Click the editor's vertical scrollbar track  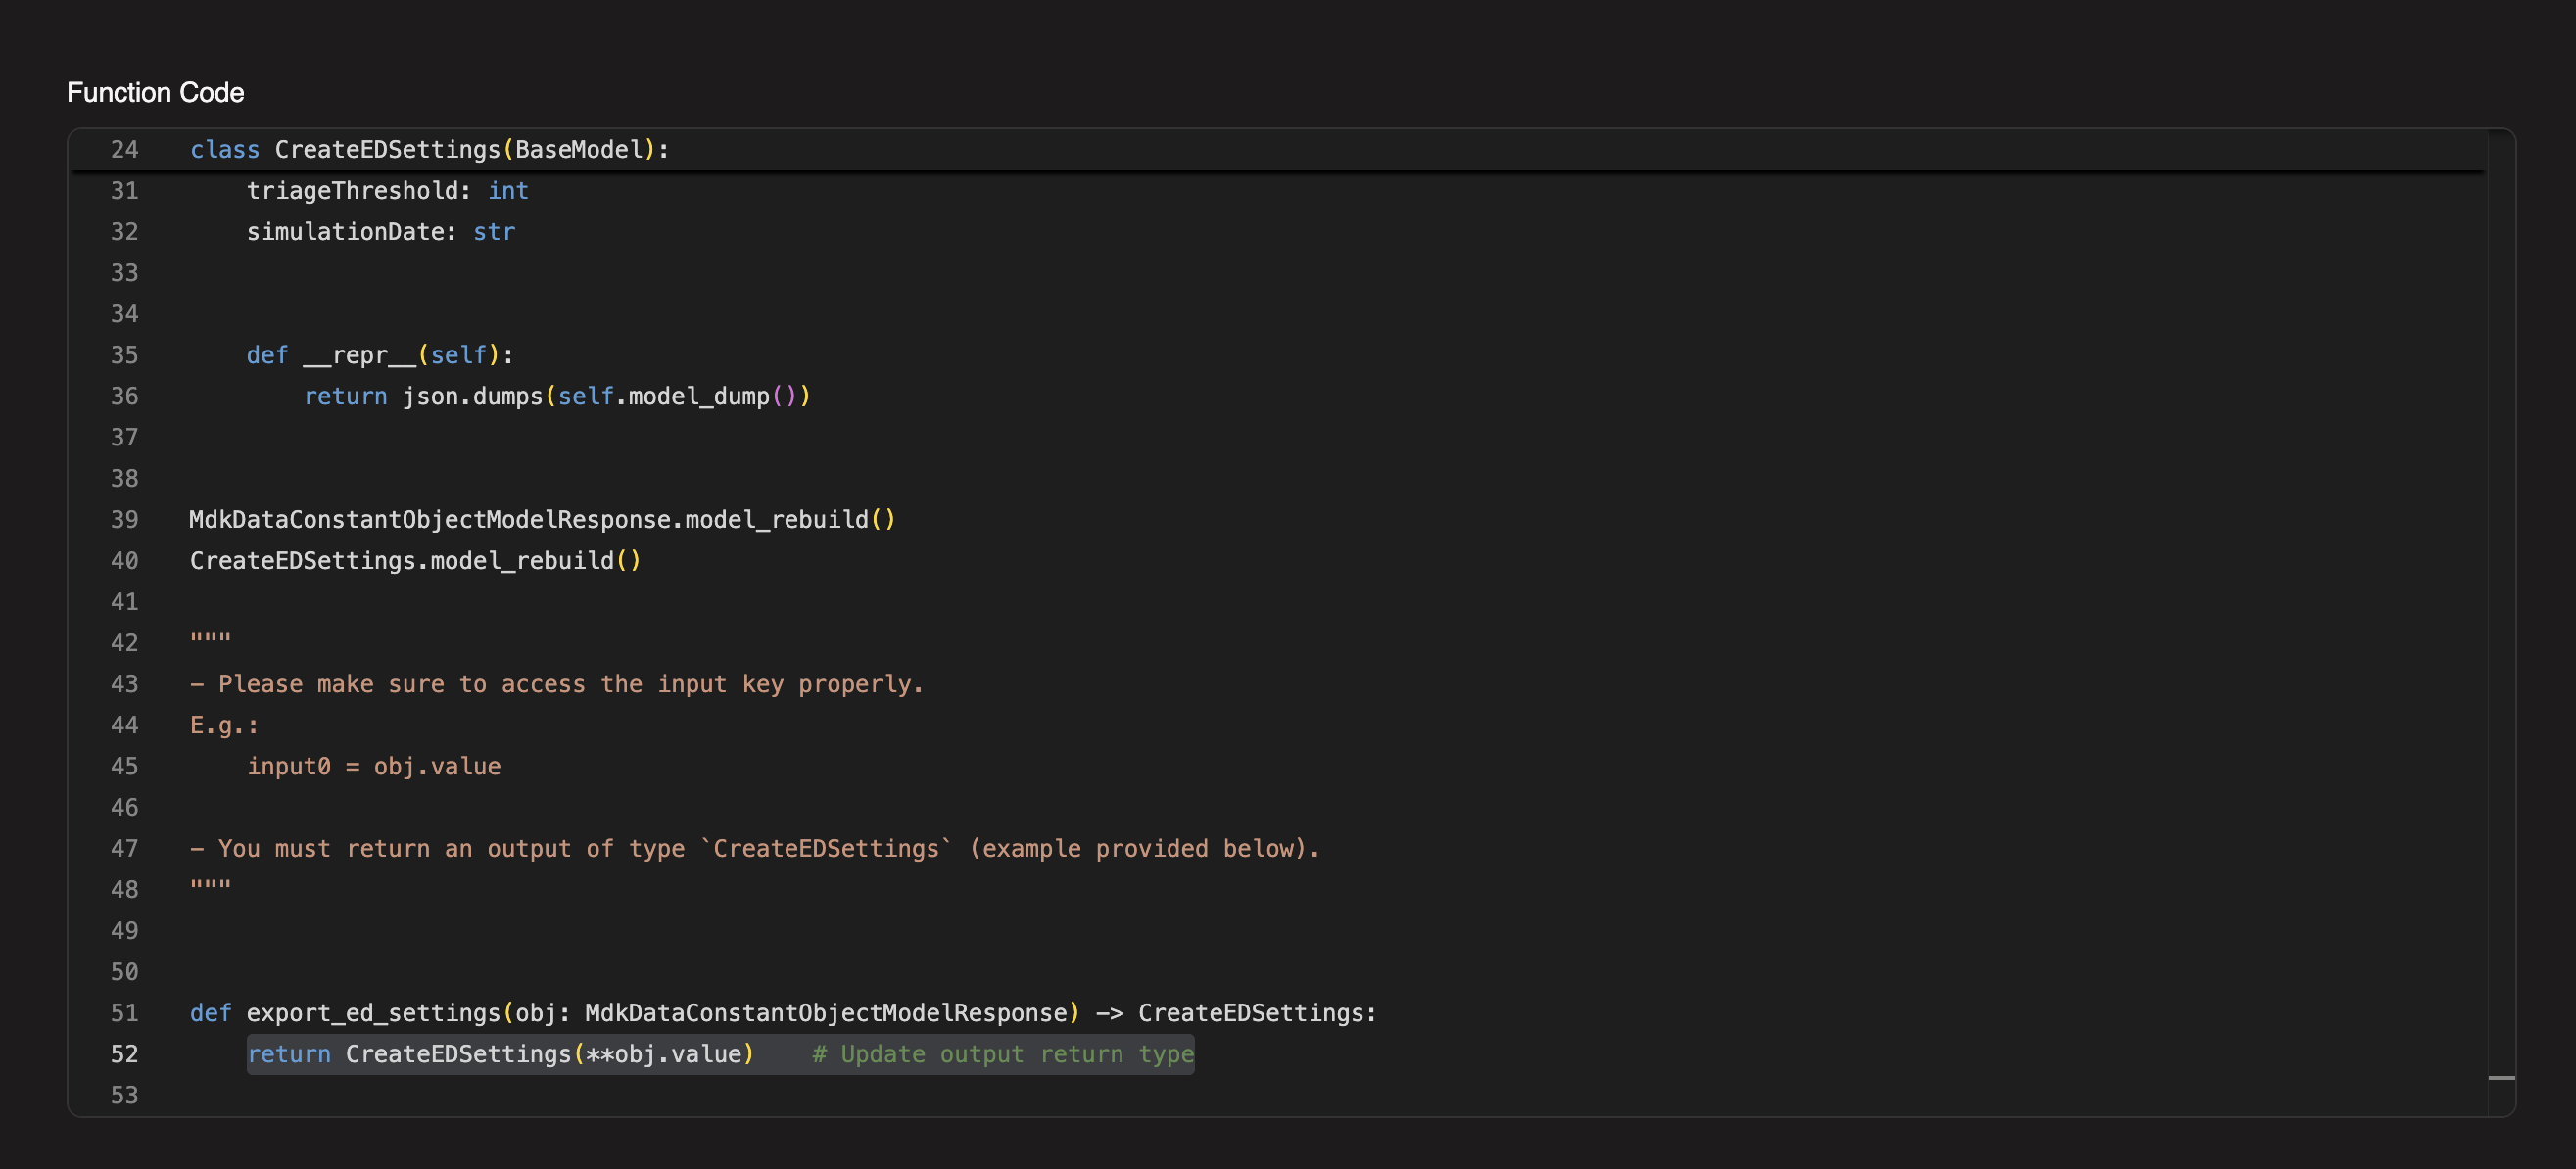click(x=2501, y=622)
